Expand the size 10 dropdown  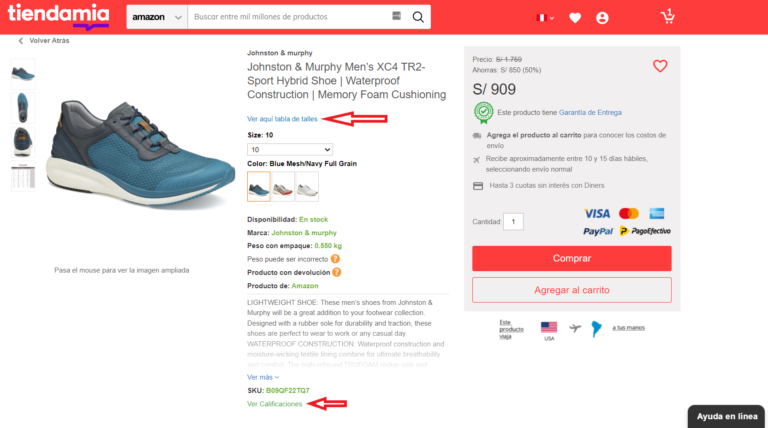290,149
